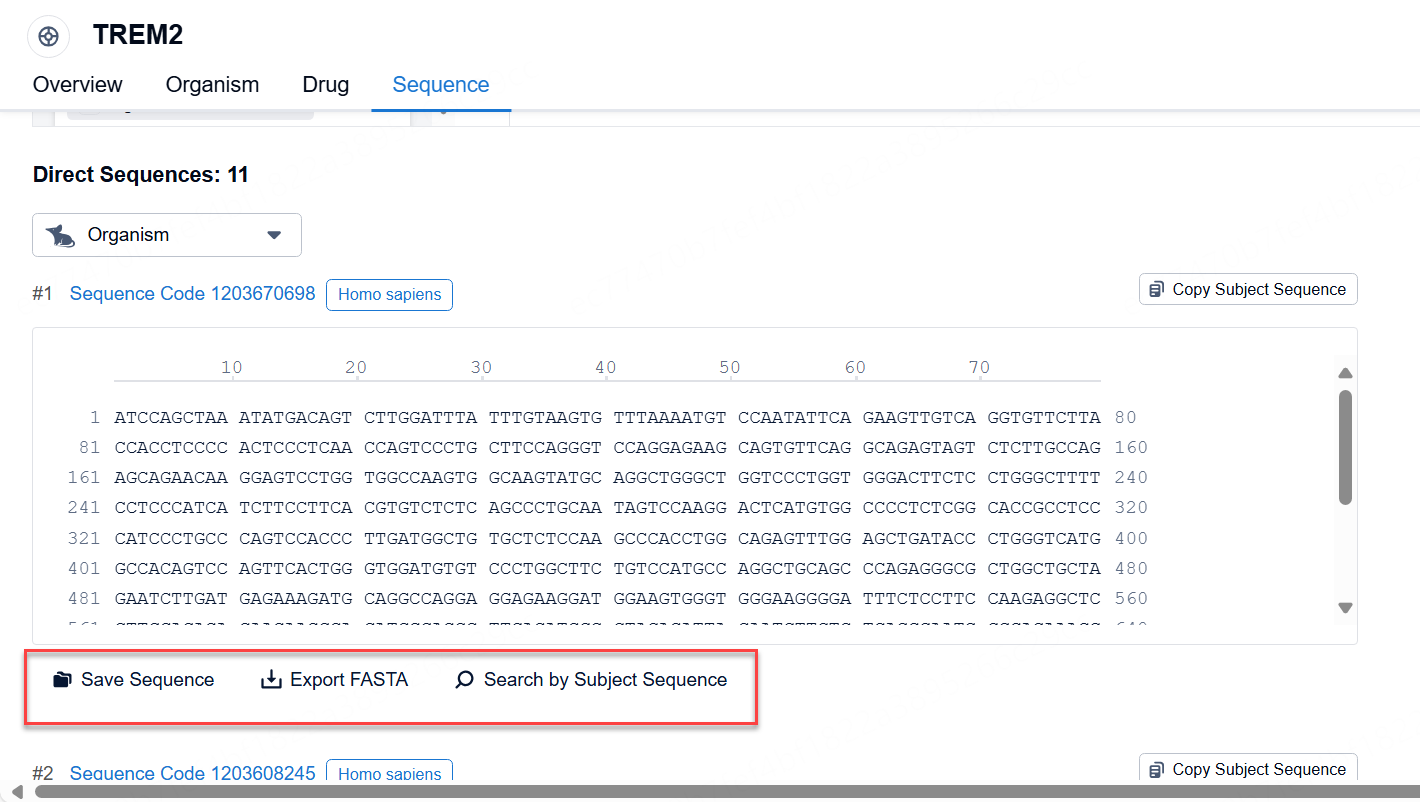1420x802 pixels.
Task: Go to the Drug tab
Action: click(325, 85)
